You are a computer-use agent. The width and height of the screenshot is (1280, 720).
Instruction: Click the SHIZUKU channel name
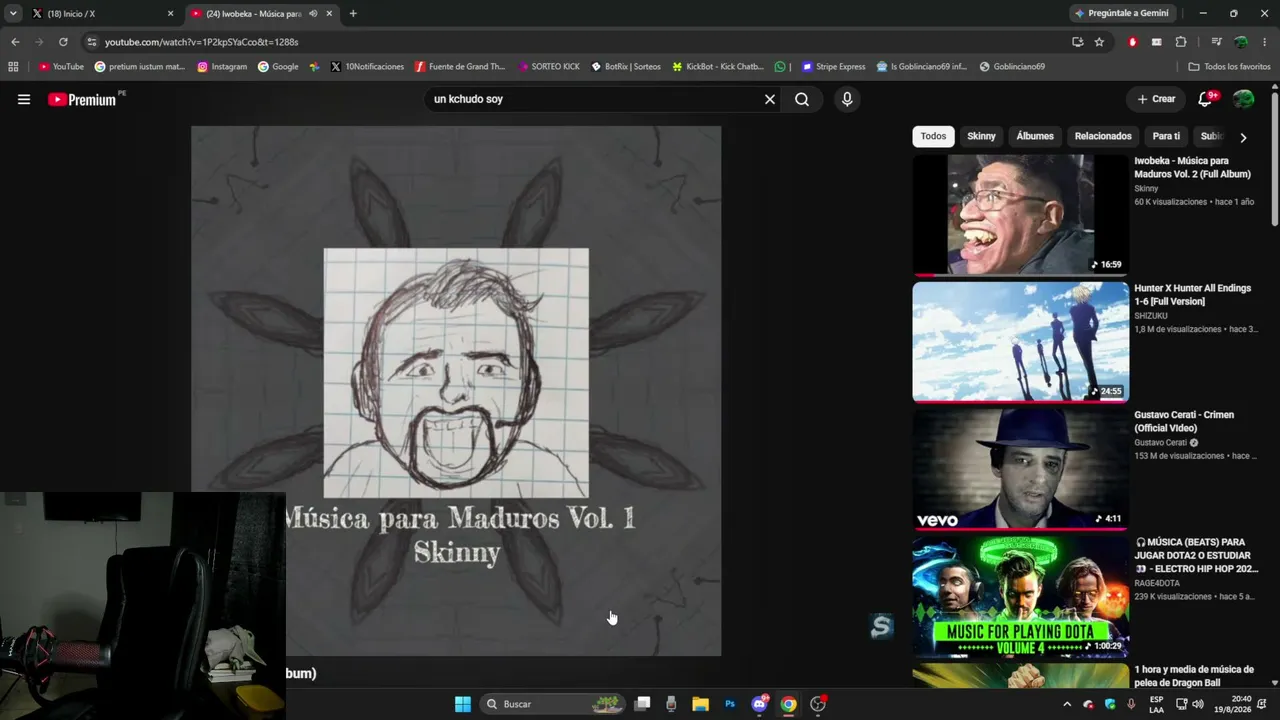click(1150, 316)
